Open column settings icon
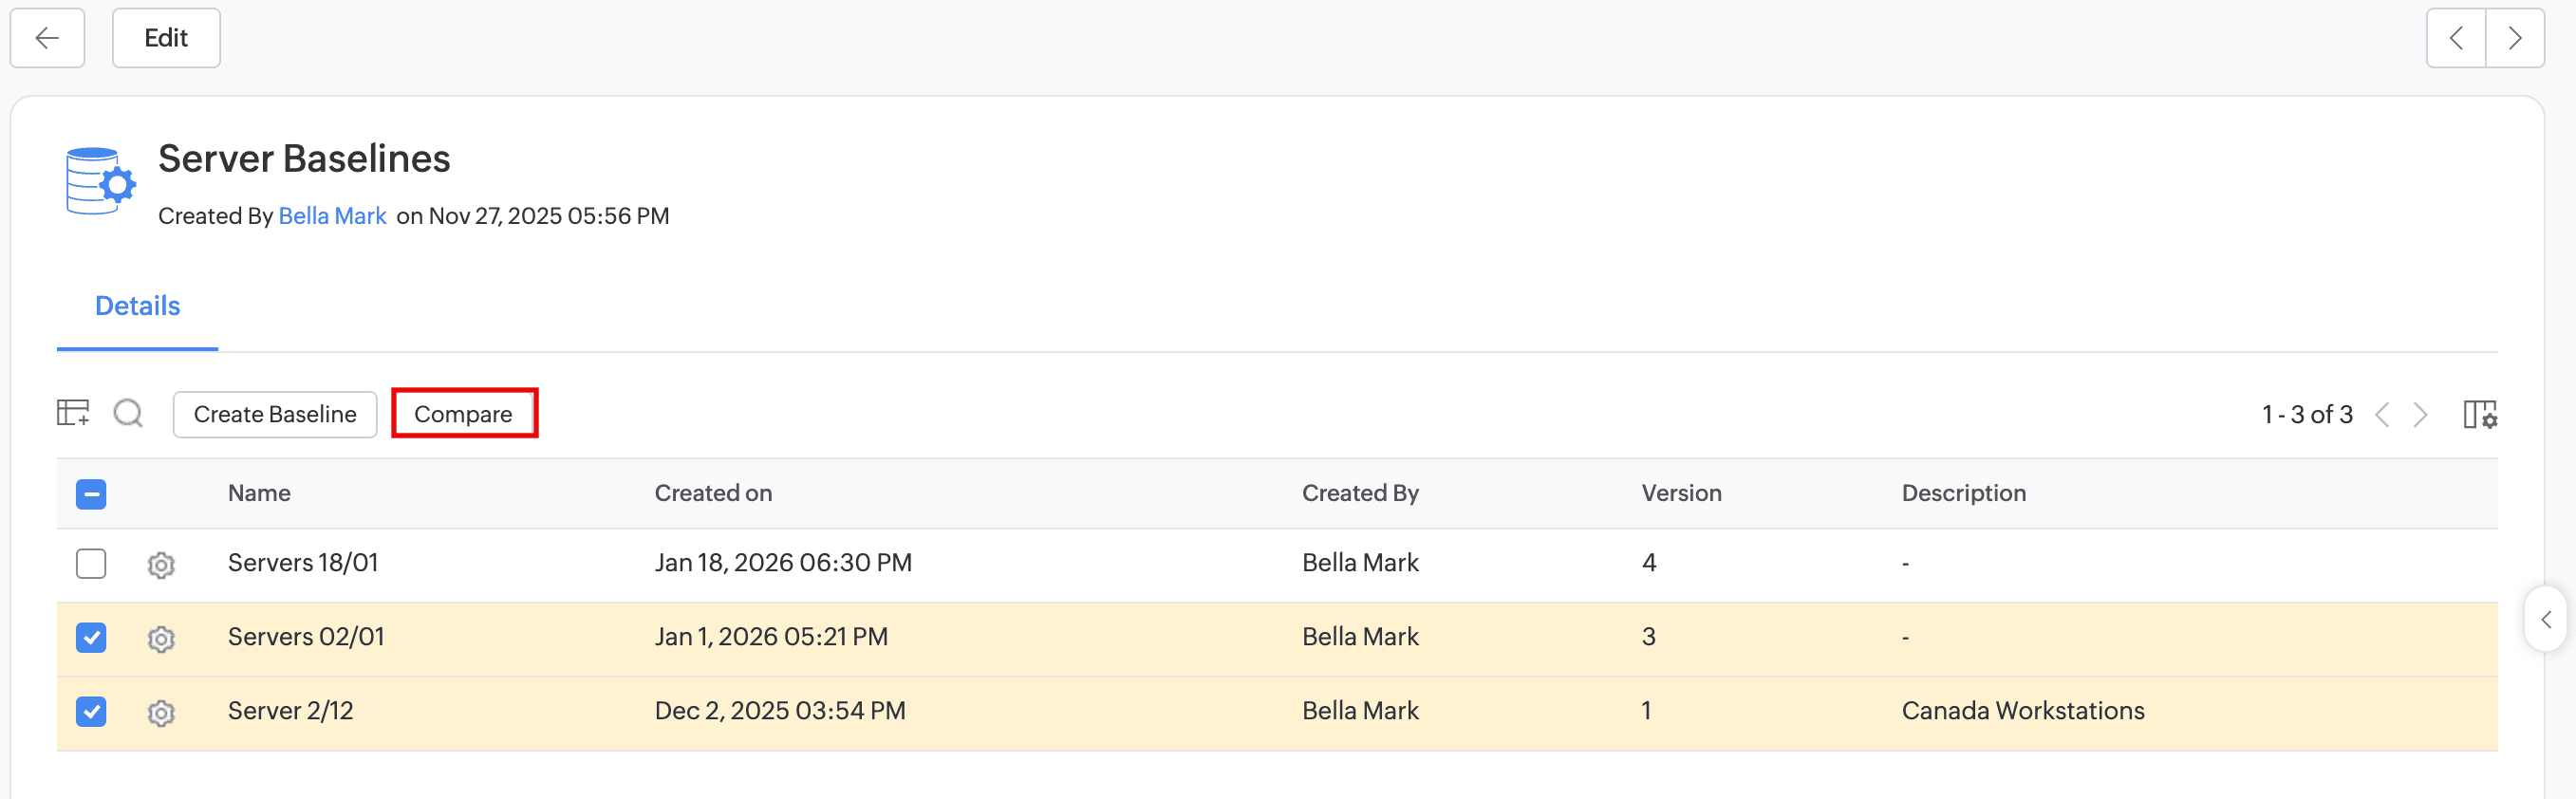Screen dimensions: 2576x799 click(2479, 414)
